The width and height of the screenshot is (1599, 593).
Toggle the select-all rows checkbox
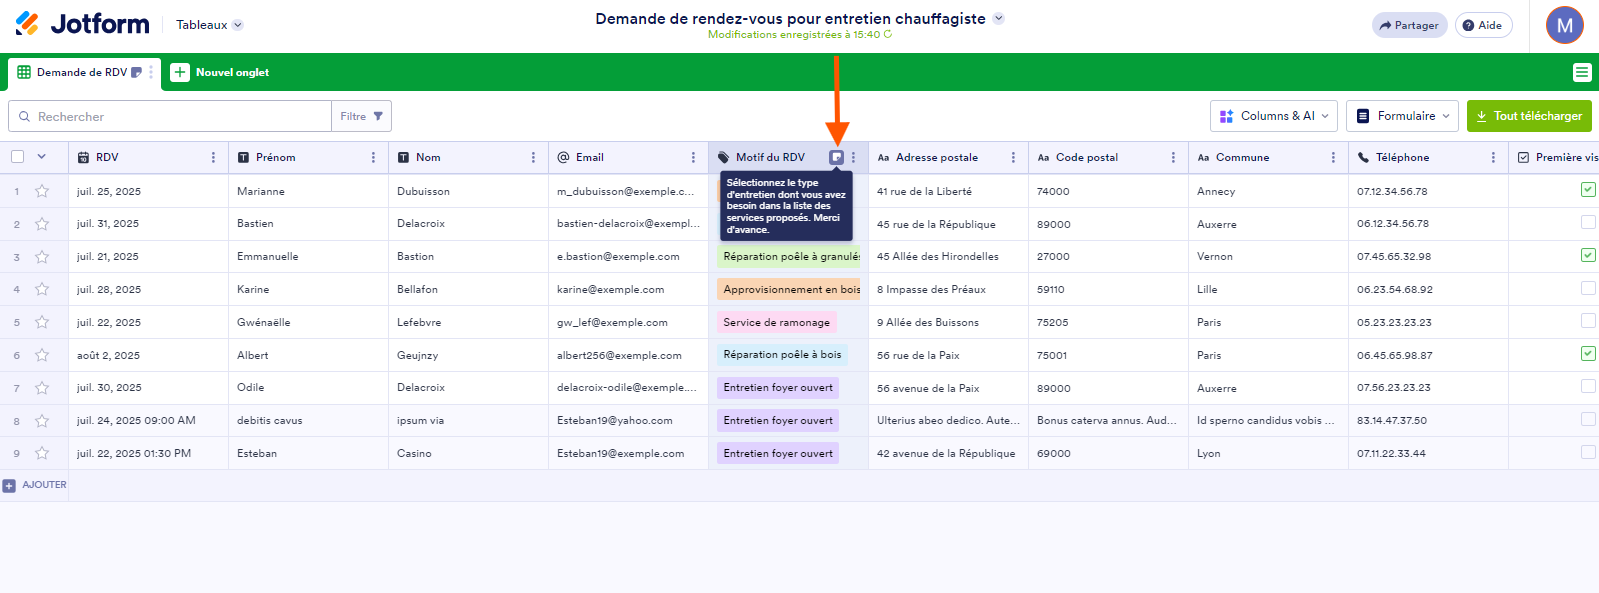[17, 157]
